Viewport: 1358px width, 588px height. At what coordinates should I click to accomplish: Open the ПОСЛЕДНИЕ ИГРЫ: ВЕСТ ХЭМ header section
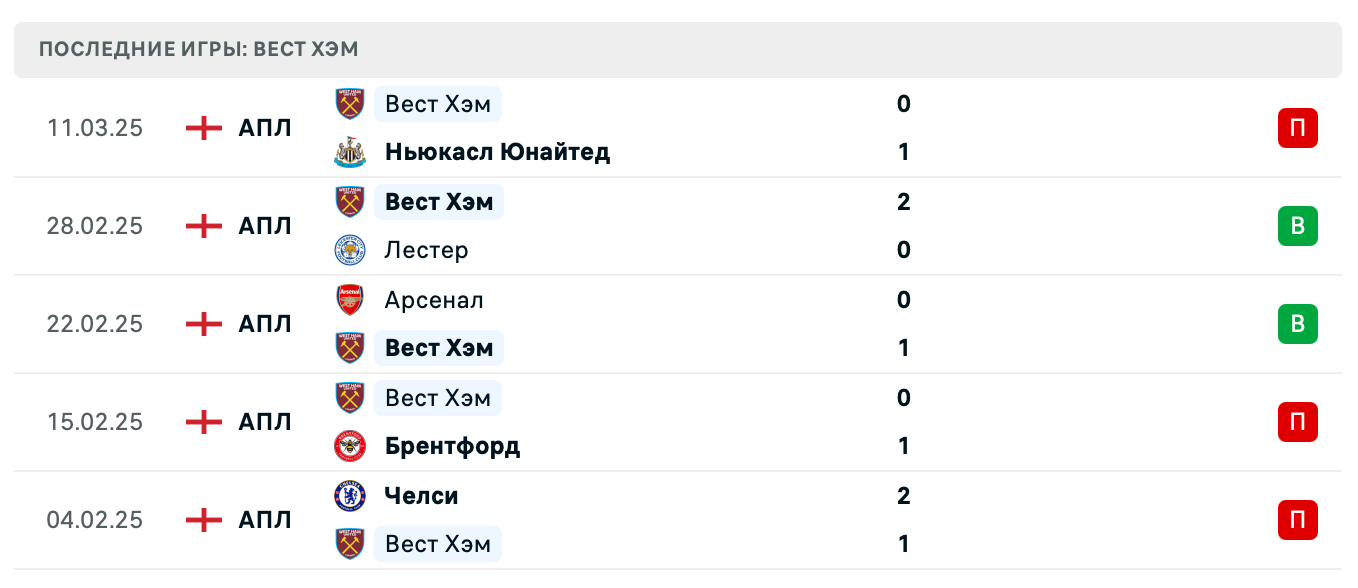[198, 49]
